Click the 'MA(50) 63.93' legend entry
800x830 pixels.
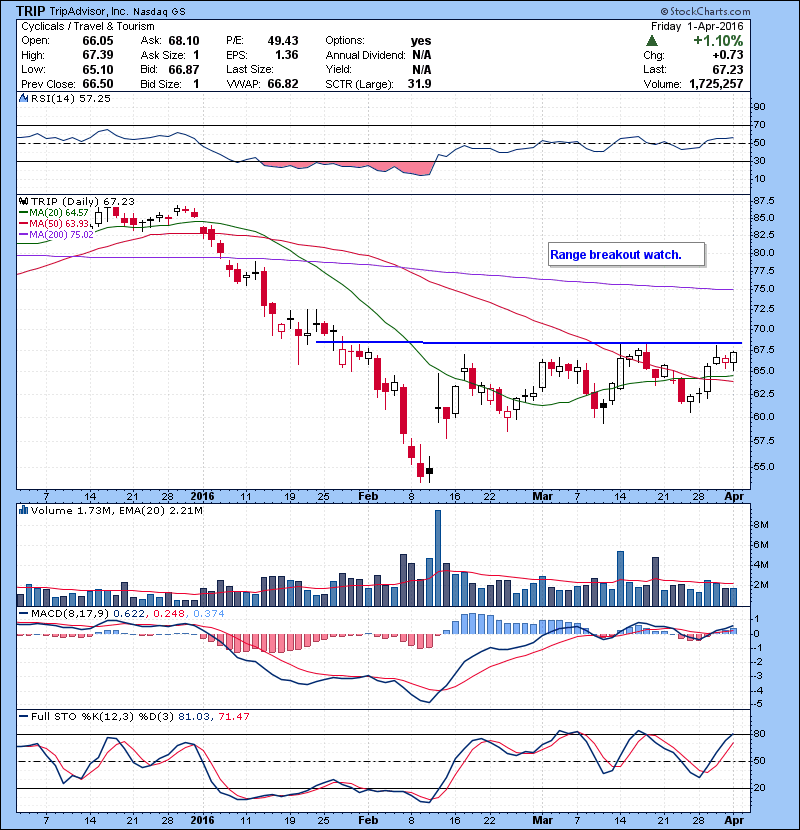coord(54,223)
